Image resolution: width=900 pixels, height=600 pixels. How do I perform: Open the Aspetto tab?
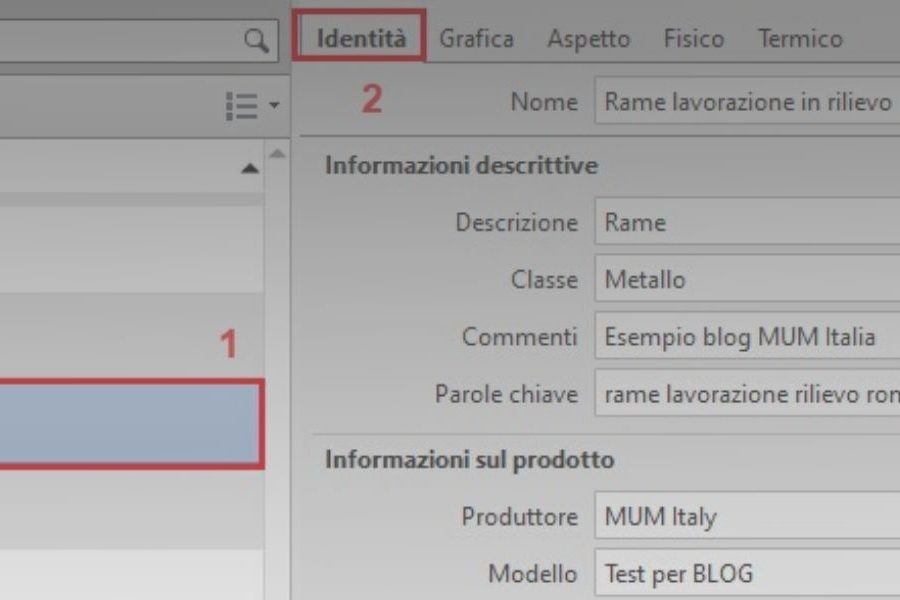pyautogui.click(x=589, y=38)
